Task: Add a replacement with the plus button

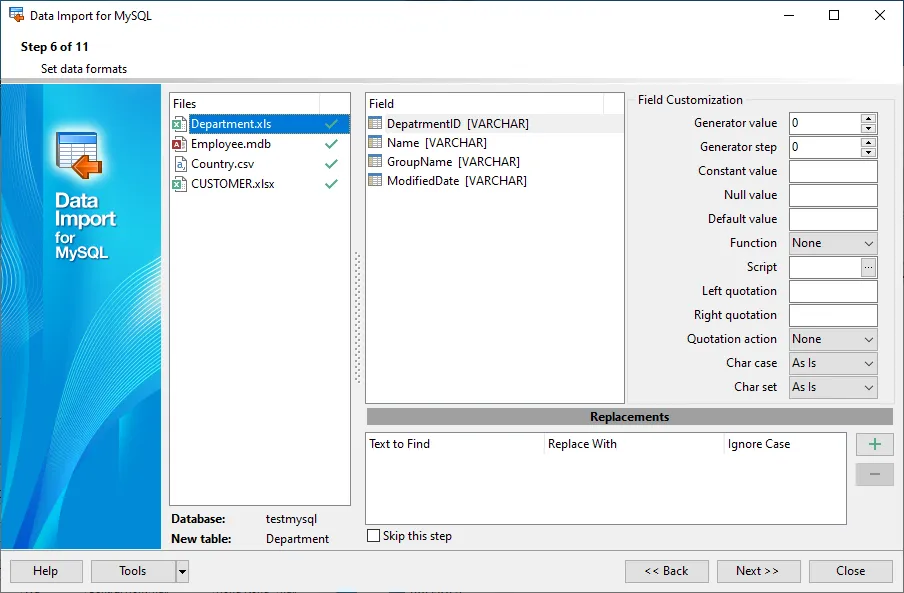Action: pyautogui.click(x=875, y=444)
